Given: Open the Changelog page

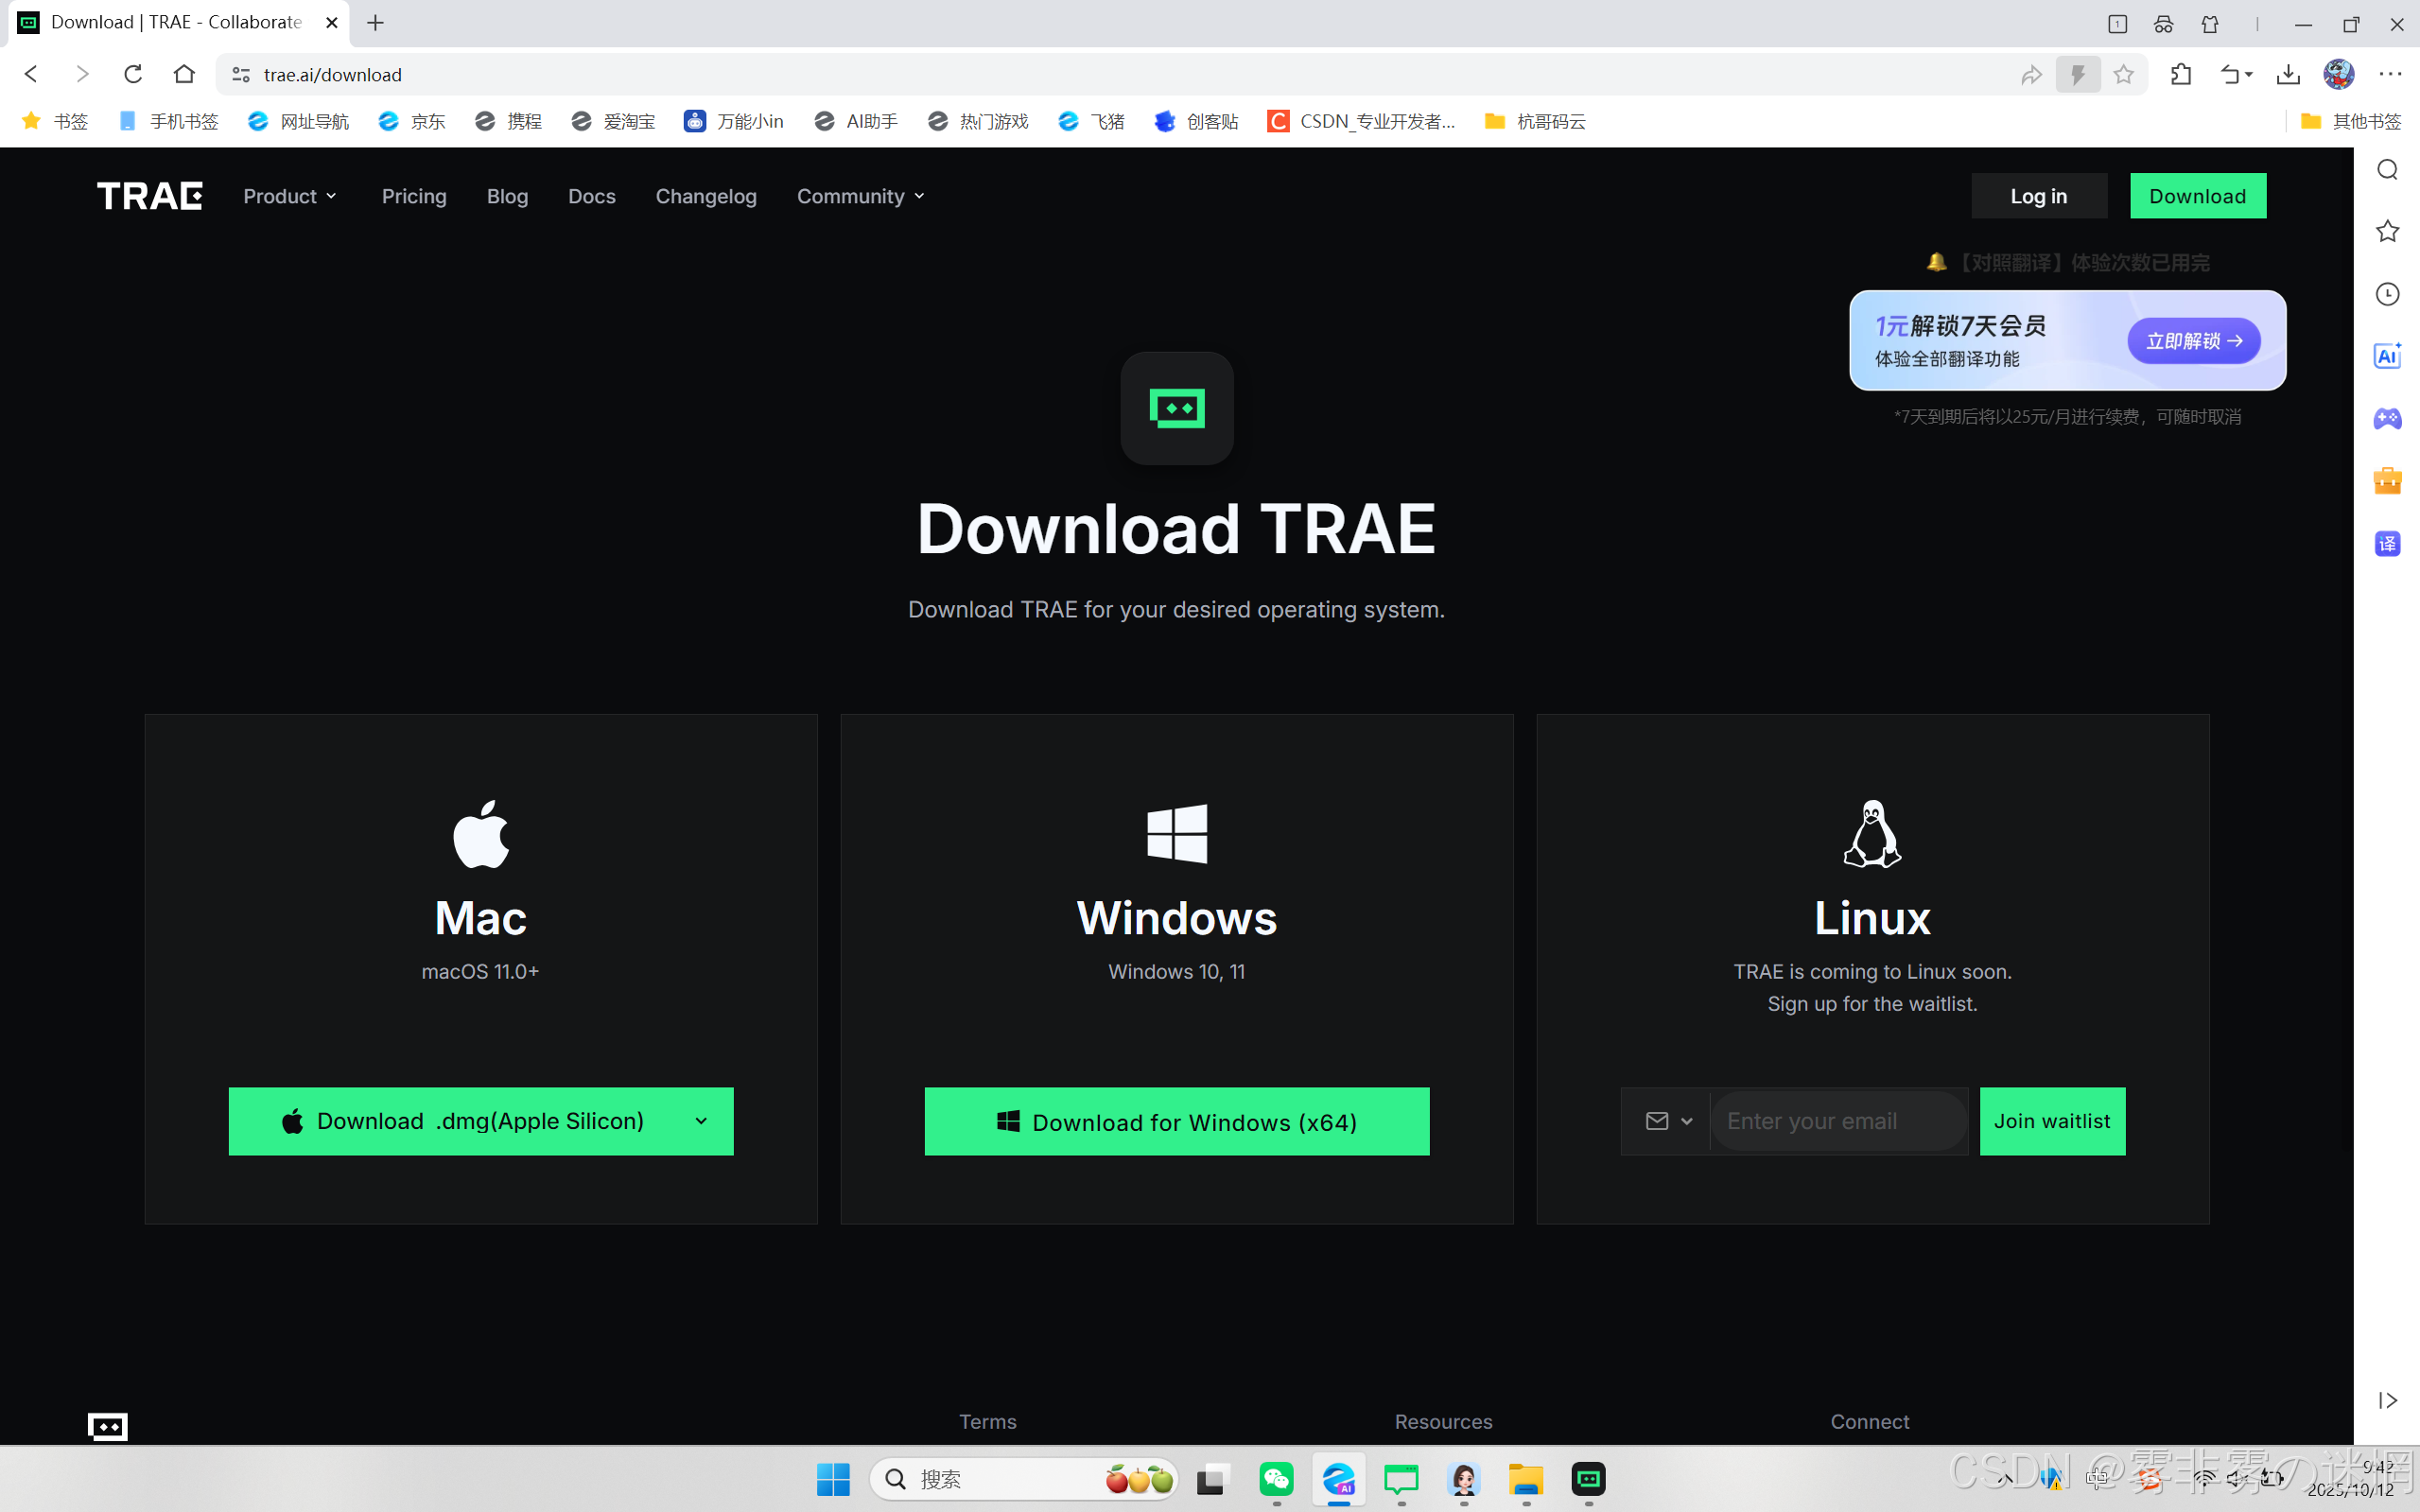Looking at the screenshot, I should tap(706, 196).
